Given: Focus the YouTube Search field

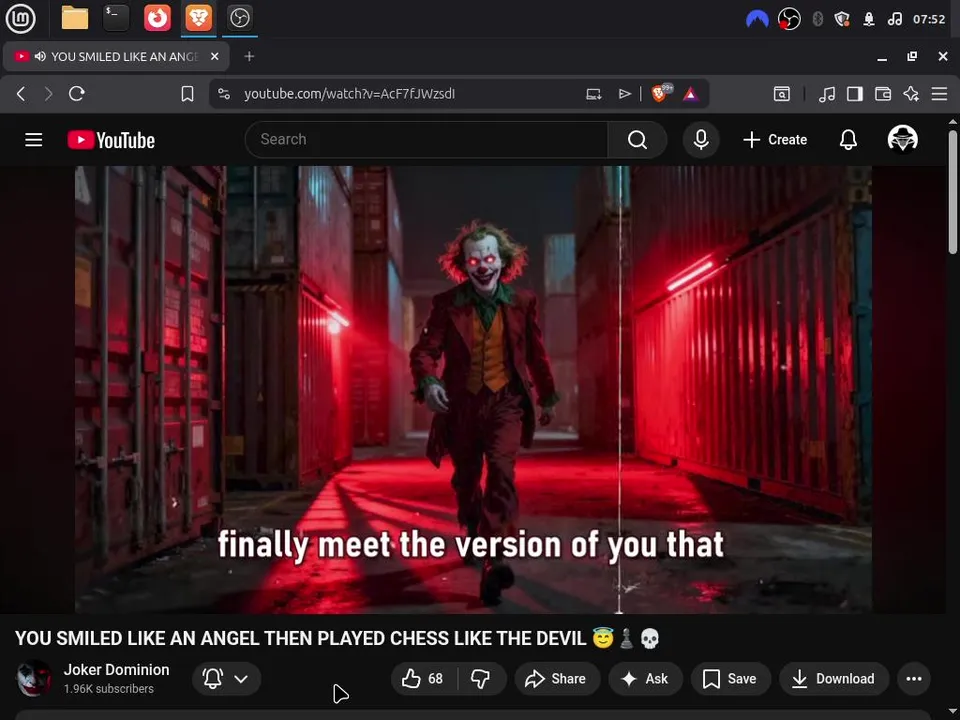Looking at the screenshot, I should [427, 140].
